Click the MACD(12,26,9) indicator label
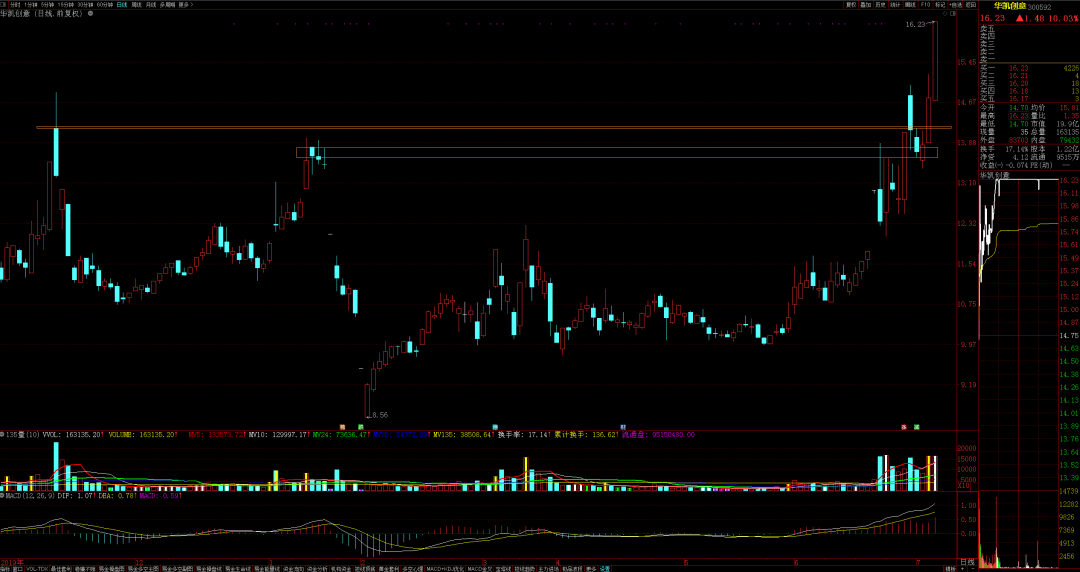 click(x=31, y=496)
